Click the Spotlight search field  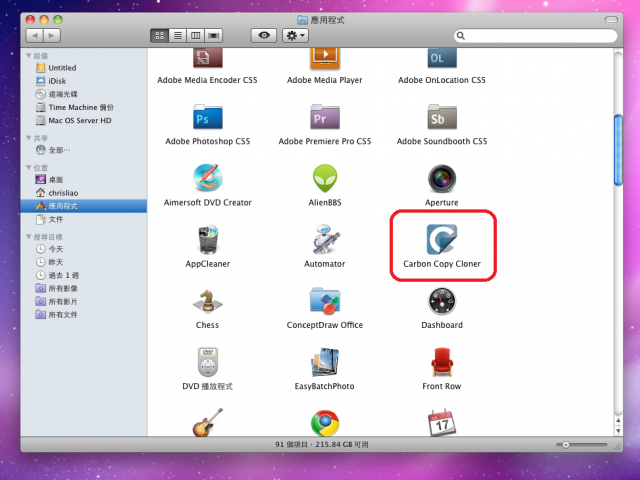click(x=536, y=36)
